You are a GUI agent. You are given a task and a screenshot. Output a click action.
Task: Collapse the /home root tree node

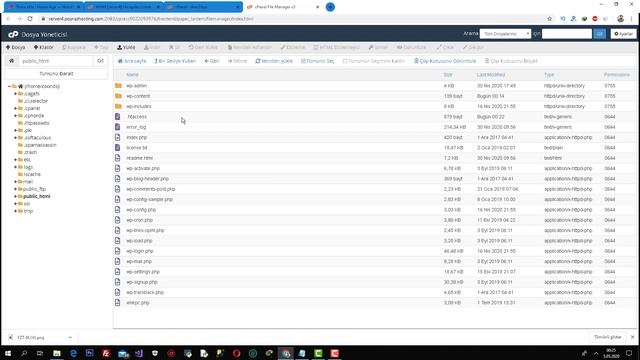[x=9, y=87]
